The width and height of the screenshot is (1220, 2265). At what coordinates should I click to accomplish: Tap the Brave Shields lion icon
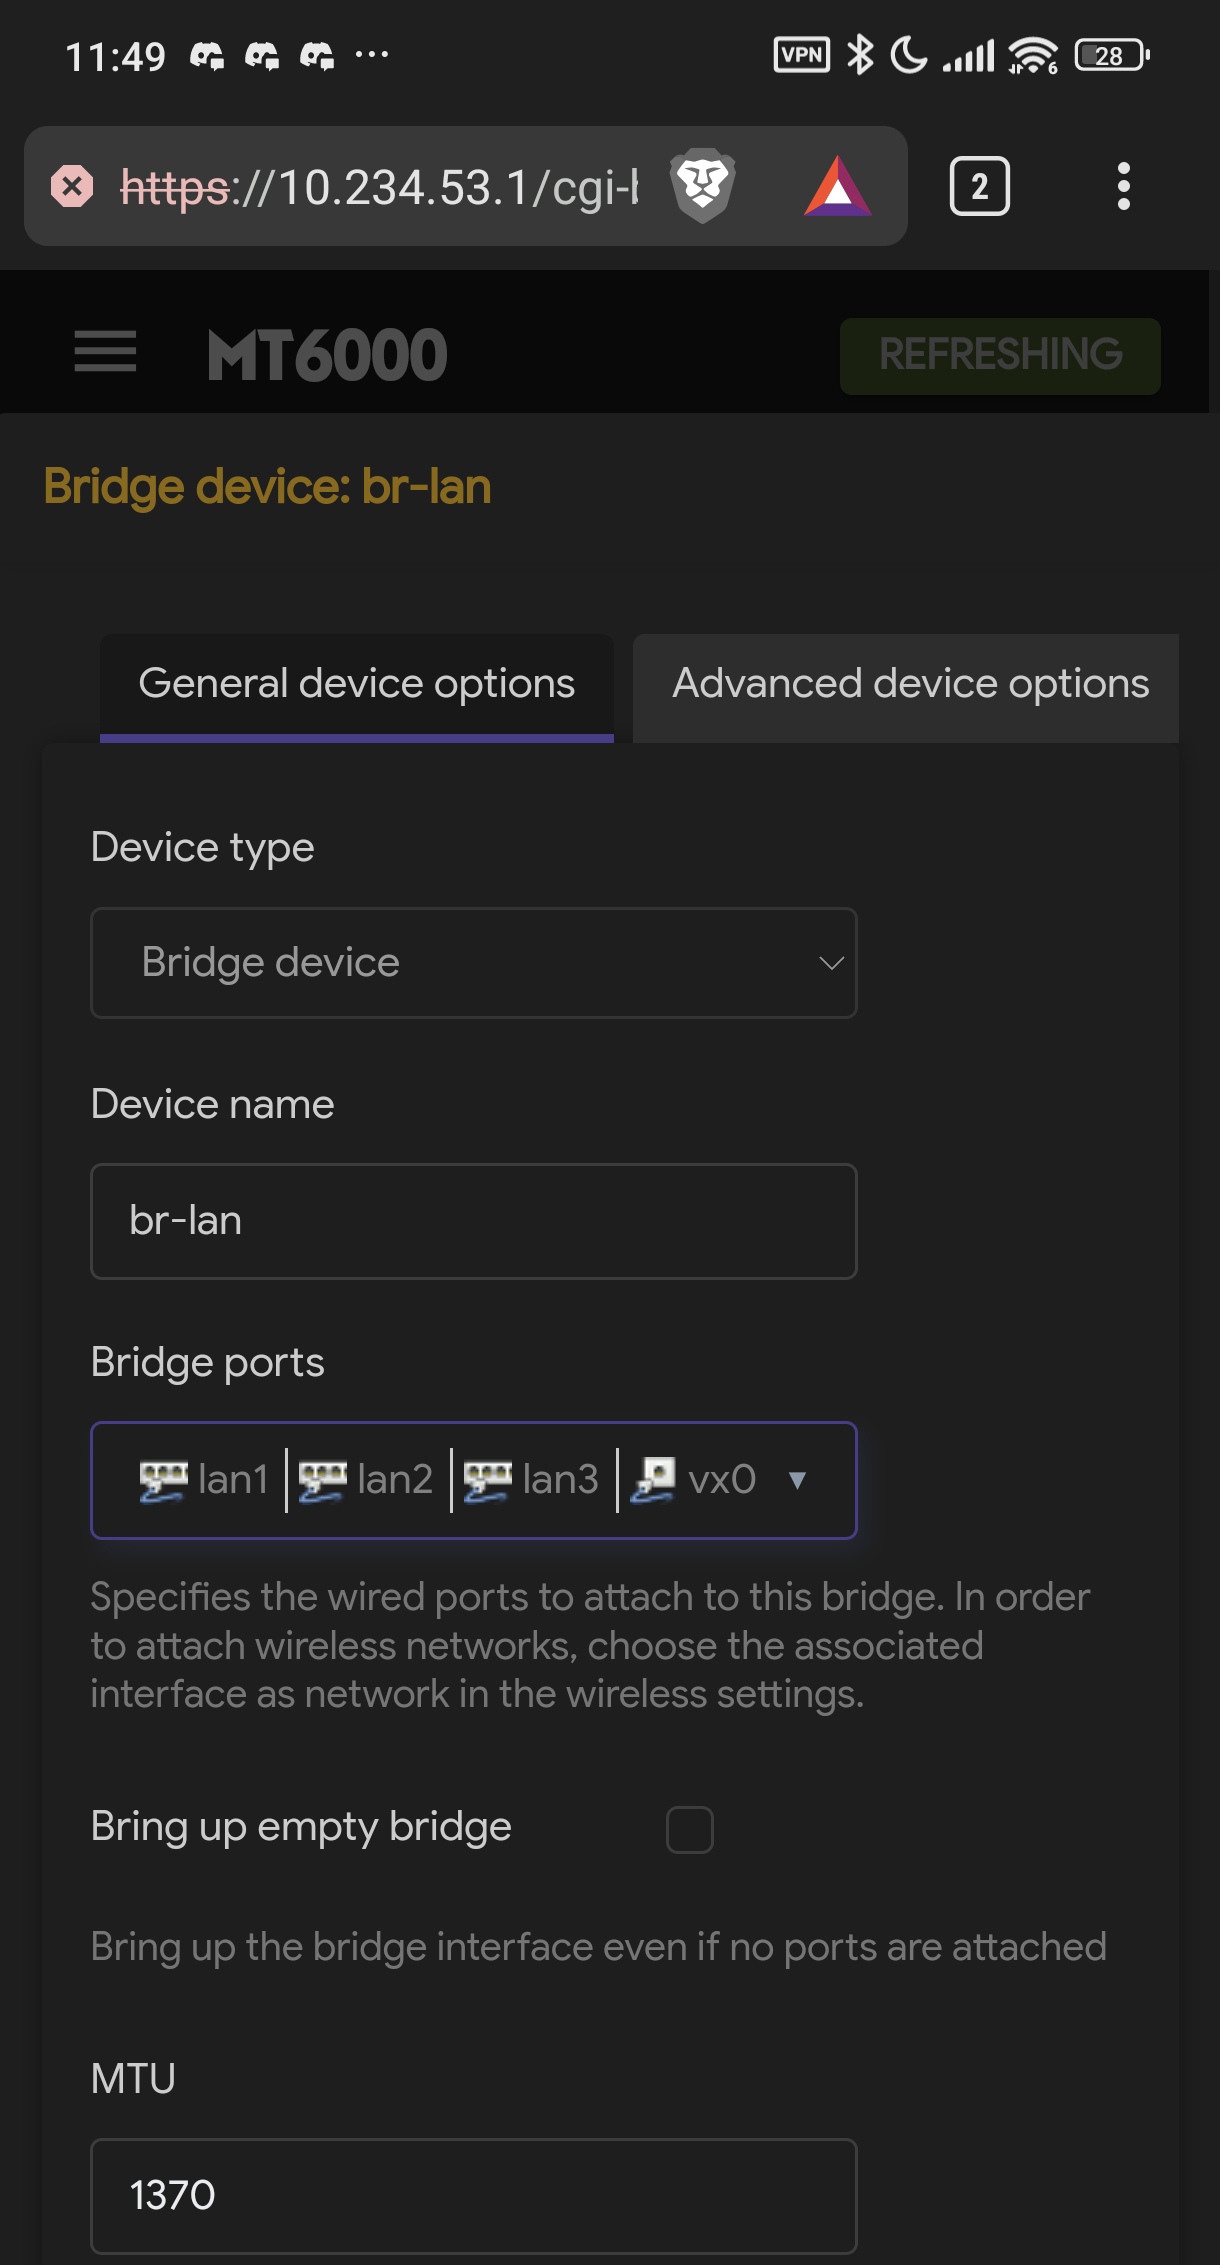pos(703,186)
